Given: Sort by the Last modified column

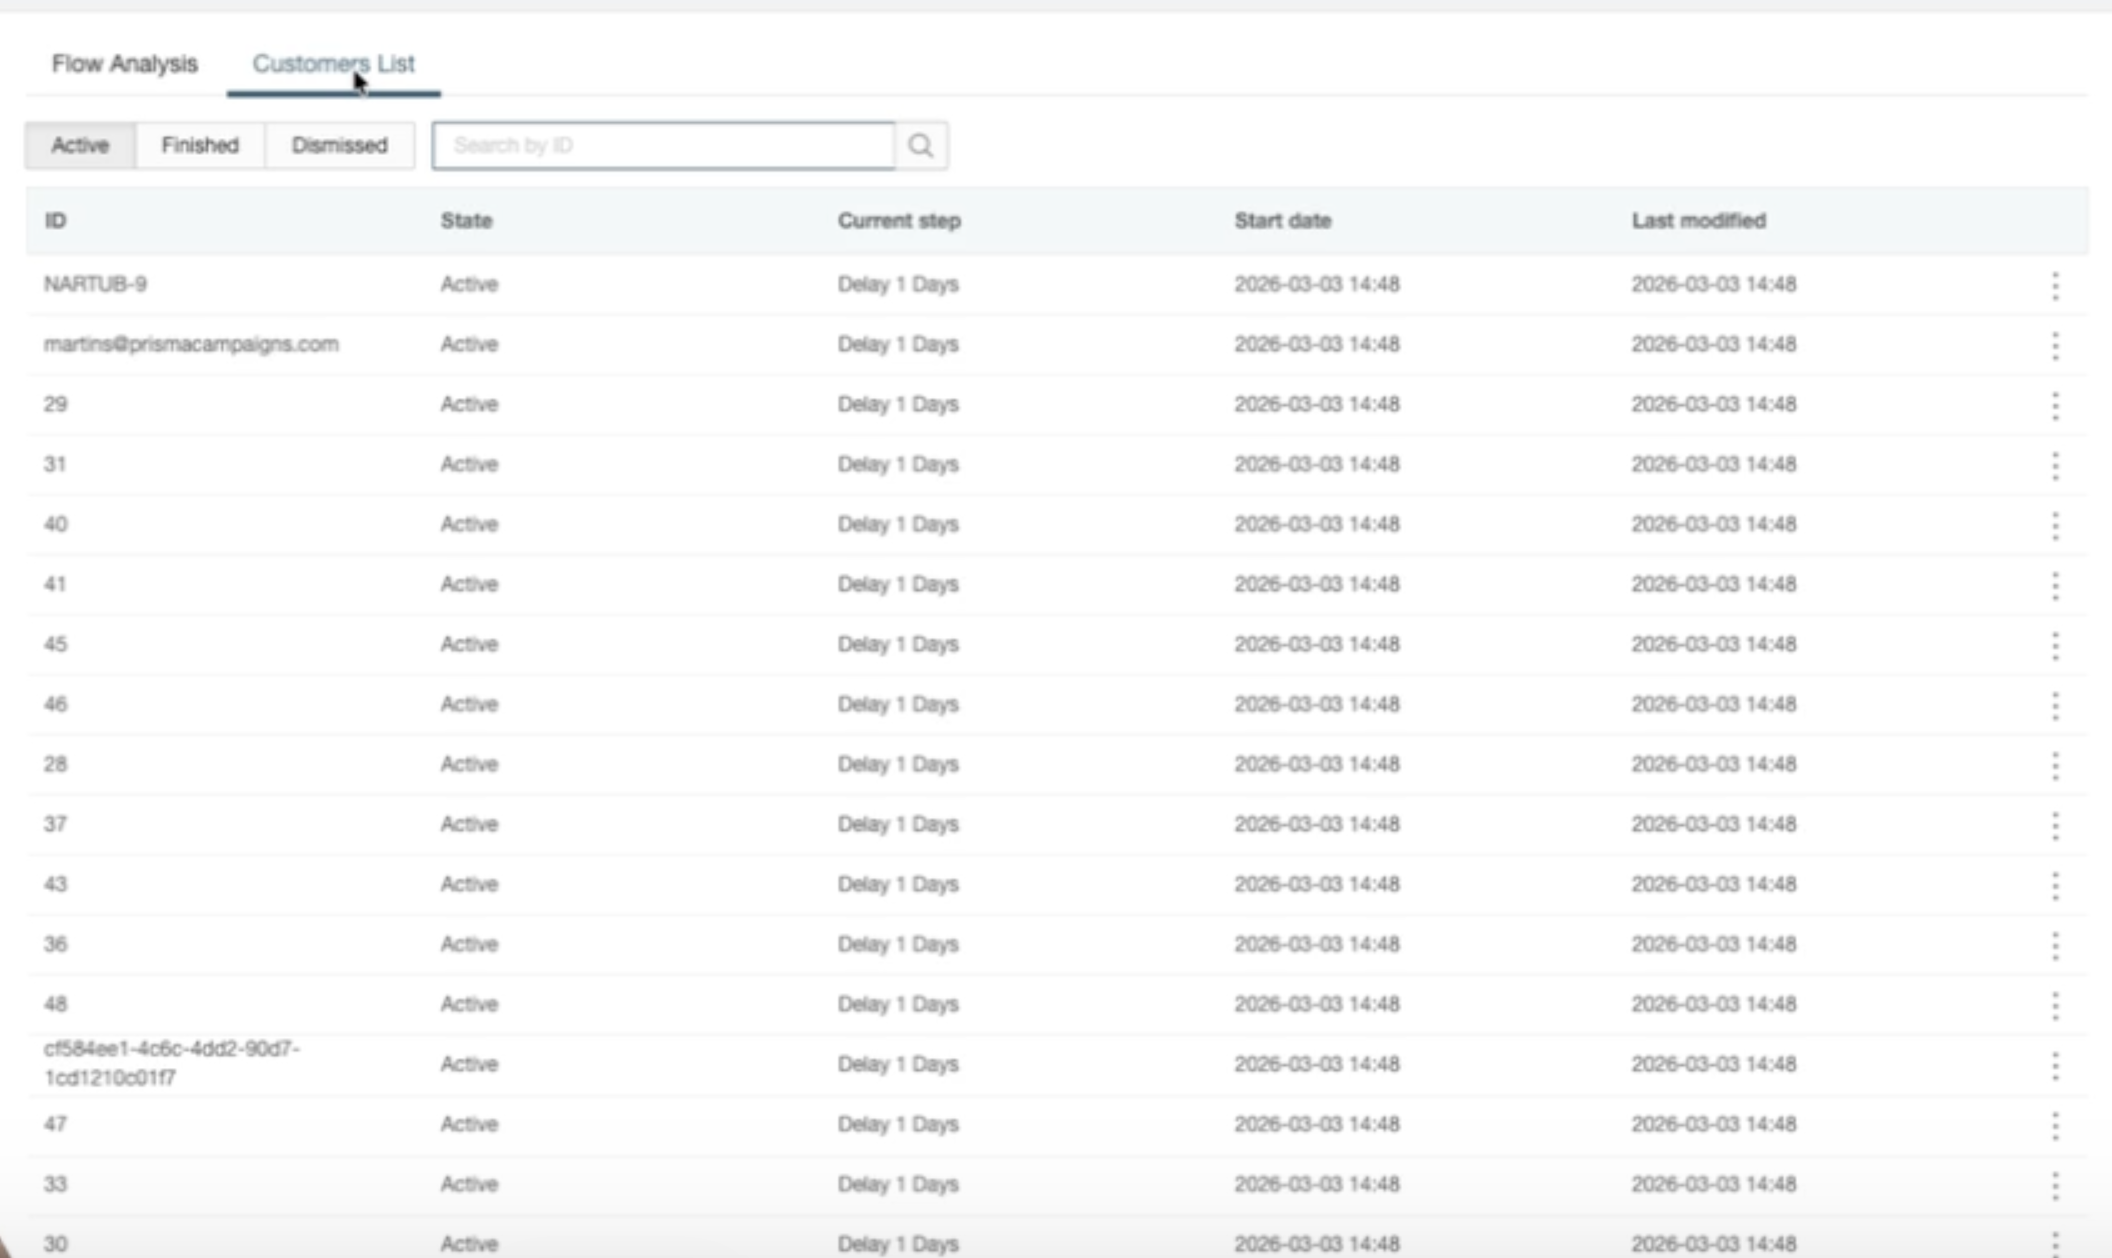Looking at the screenshot, I should point(1698,221).
